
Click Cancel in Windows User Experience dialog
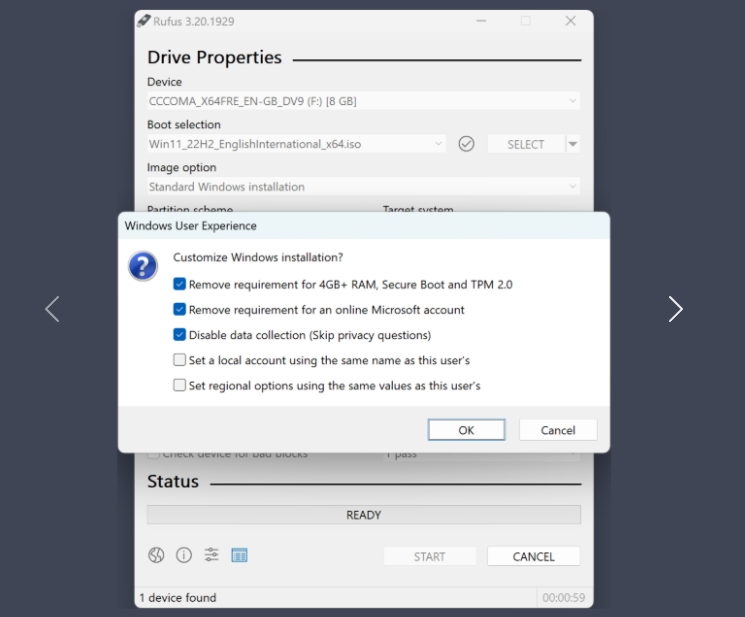point(558,430)
